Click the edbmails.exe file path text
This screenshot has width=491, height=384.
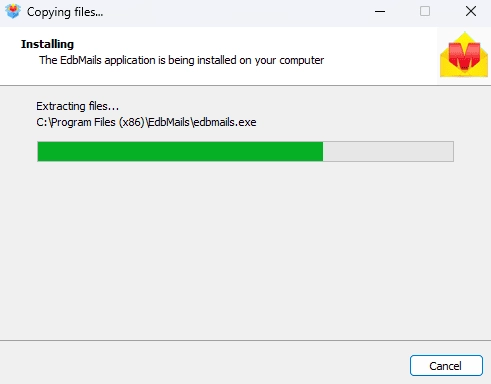pyautogui.click(x=146, y=122)
